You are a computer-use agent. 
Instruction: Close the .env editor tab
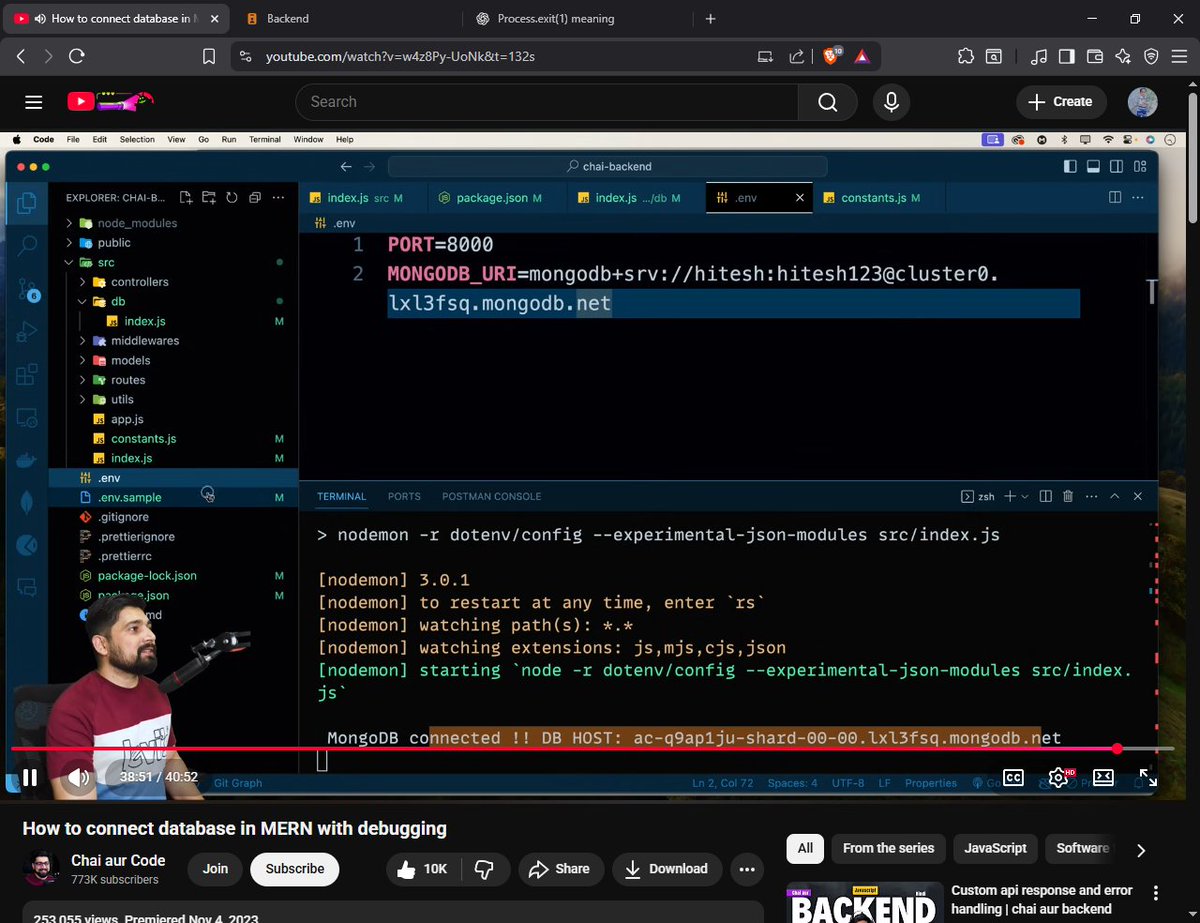coord(799,198)
